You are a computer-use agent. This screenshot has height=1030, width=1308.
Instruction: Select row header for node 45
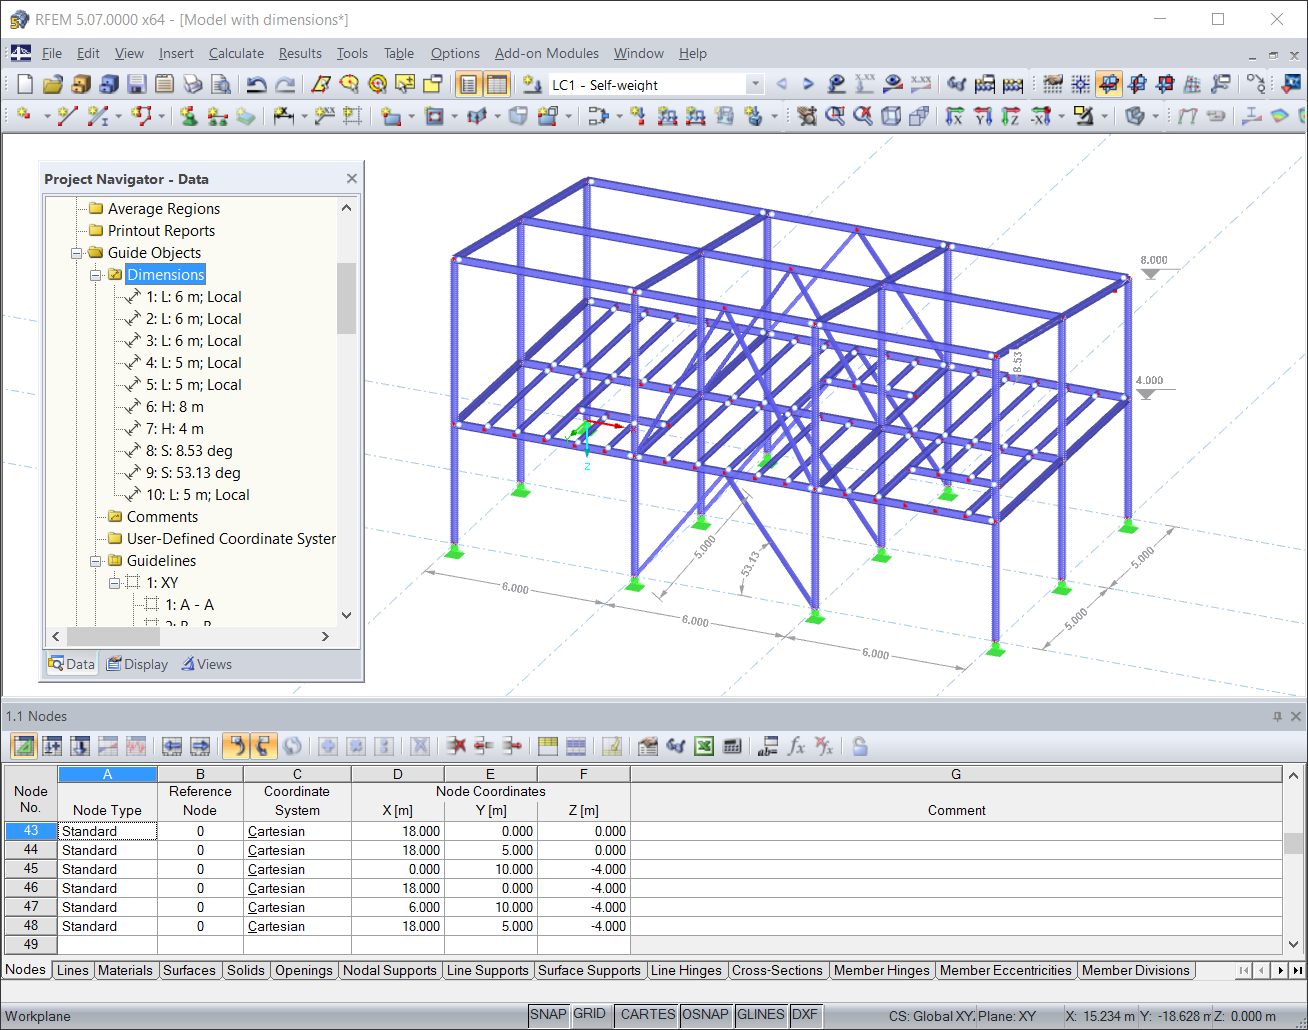click(x=31, y=869)
